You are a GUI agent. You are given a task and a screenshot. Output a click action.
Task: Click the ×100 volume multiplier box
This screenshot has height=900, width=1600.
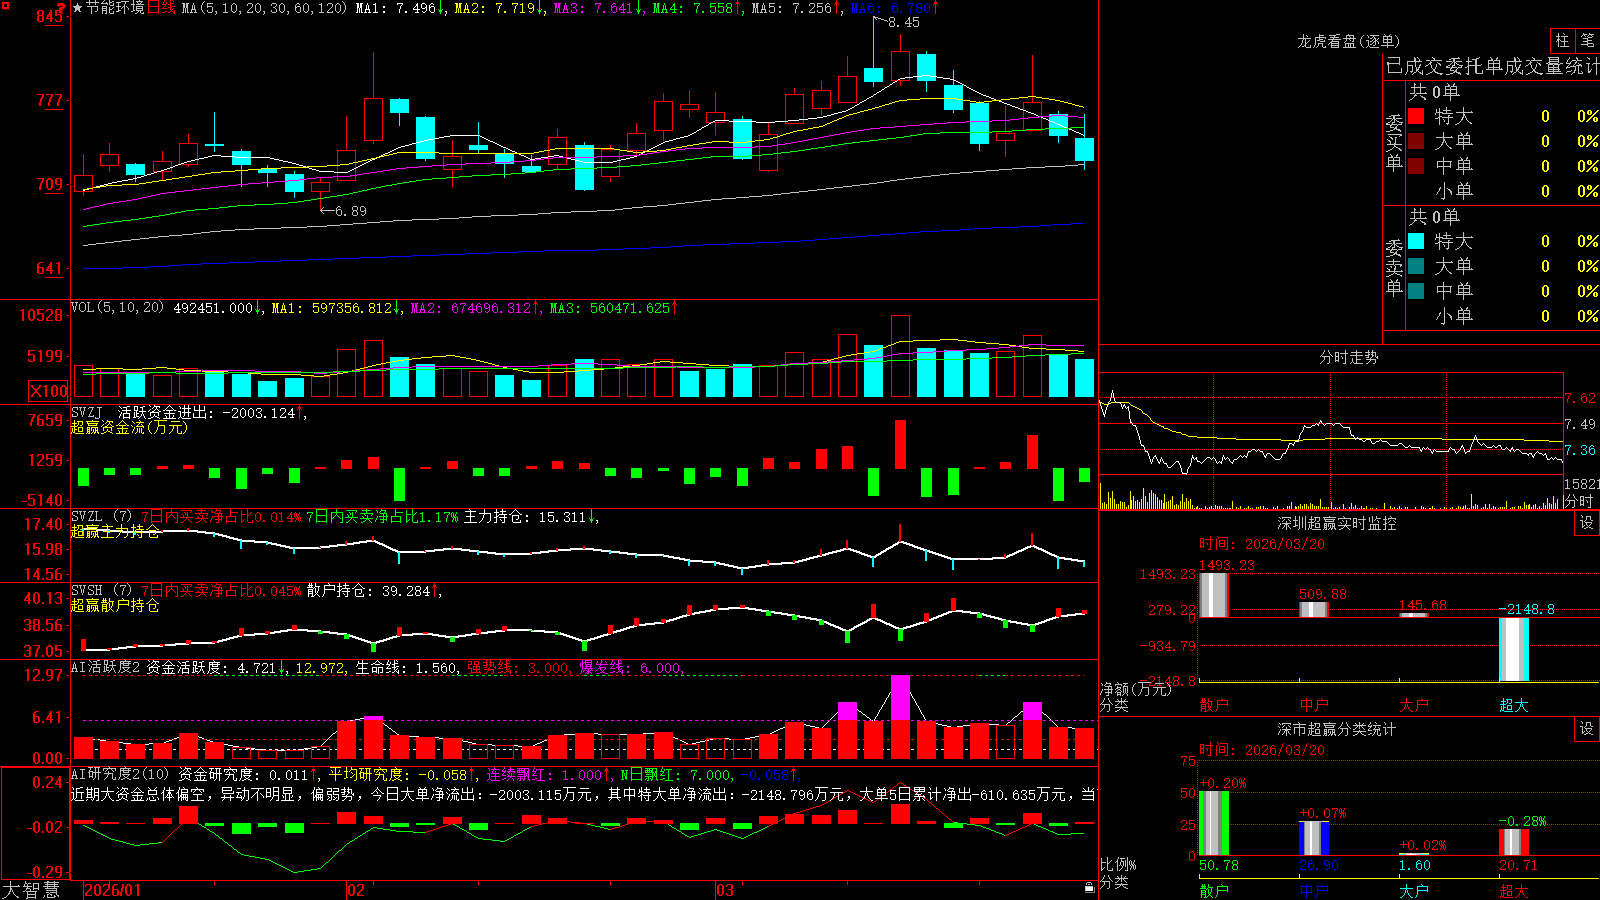[48, 391]
